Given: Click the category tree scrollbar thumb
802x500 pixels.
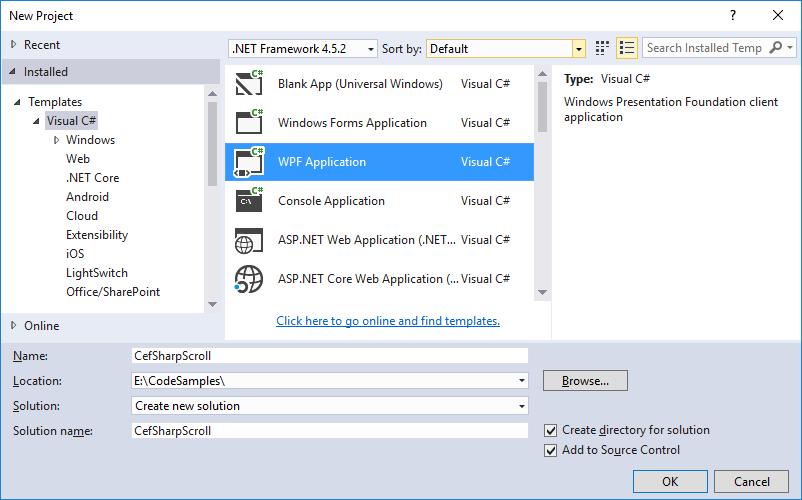Looking at the screenshot, I should pyautogui.click(x=213, y=144).
